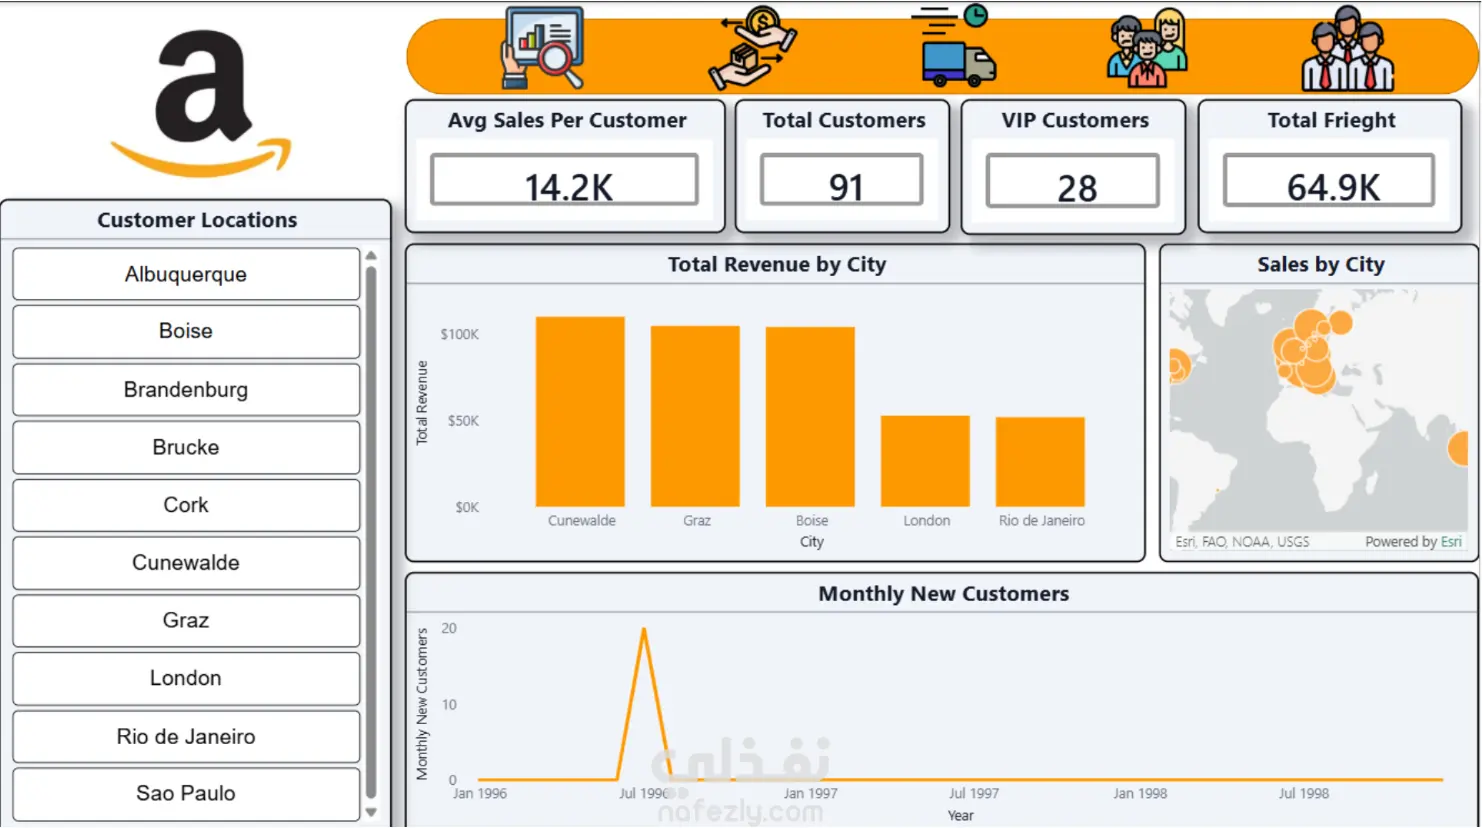Screen dimensions: 1482x828
Task: Click the $100K axis label
Action: tap(460, 334)
